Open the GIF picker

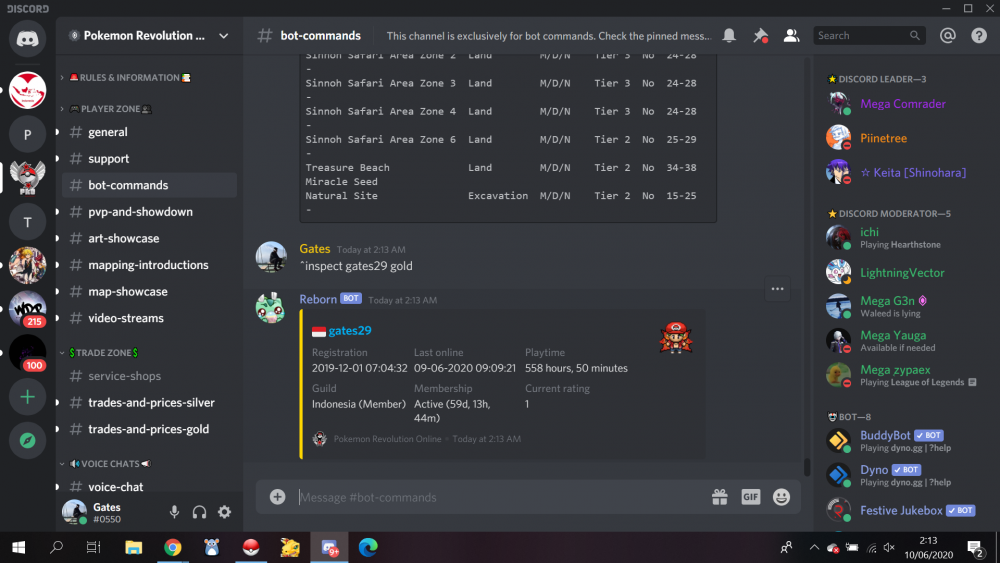750,497
